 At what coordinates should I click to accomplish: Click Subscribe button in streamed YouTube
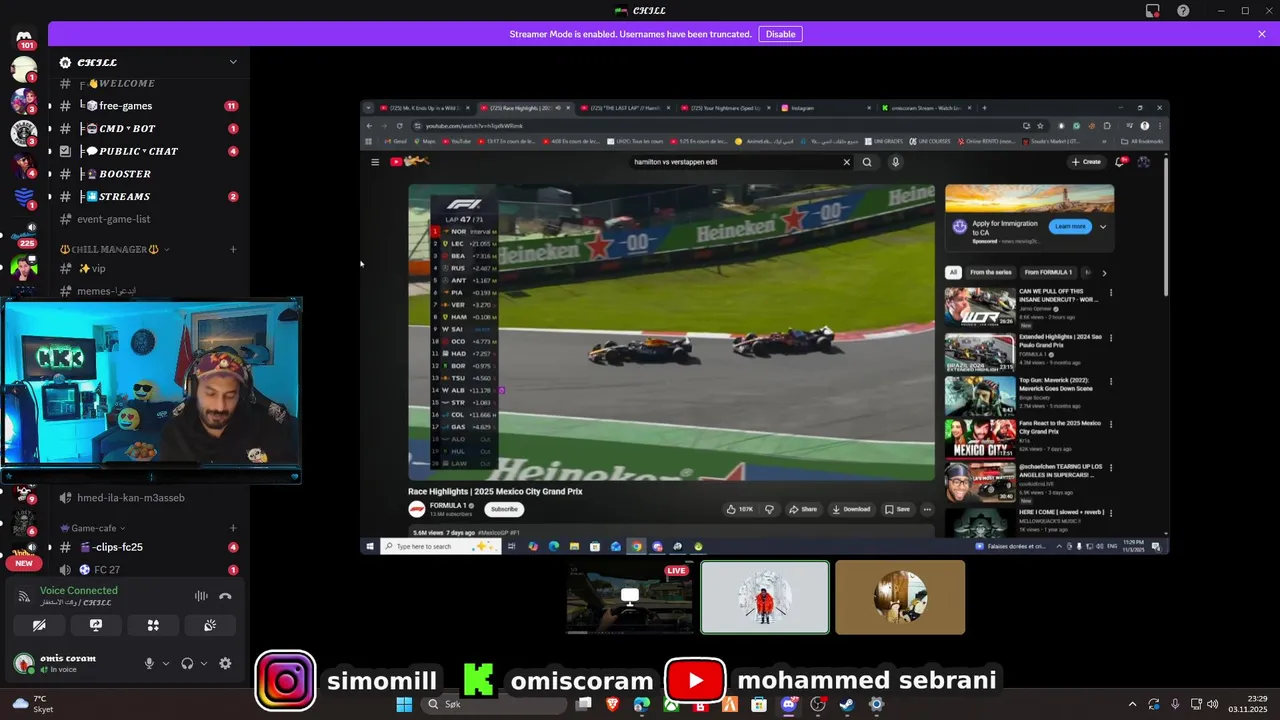click(504, 509)
